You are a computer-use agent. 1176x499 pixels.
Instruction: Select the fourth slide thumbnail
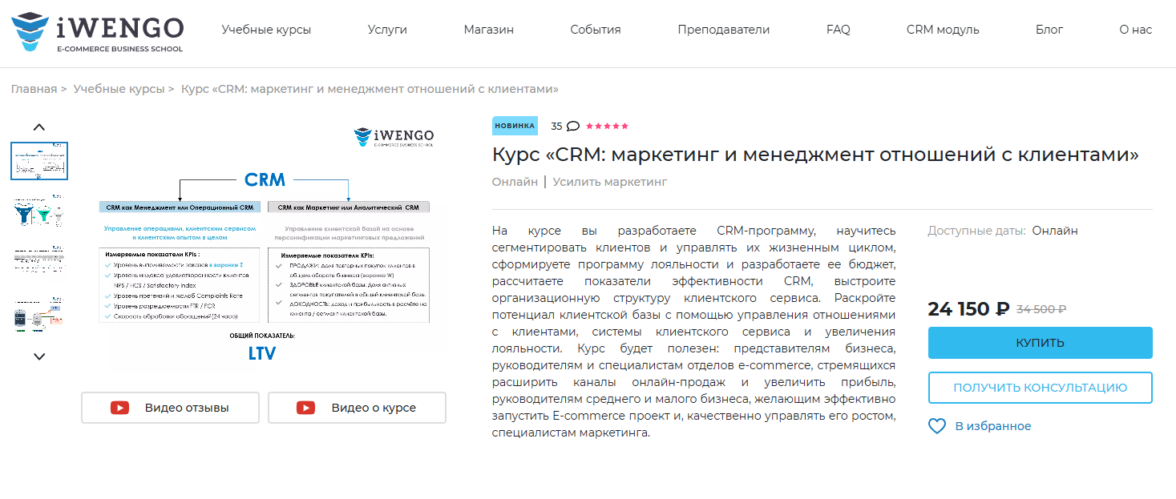point(40,313)
